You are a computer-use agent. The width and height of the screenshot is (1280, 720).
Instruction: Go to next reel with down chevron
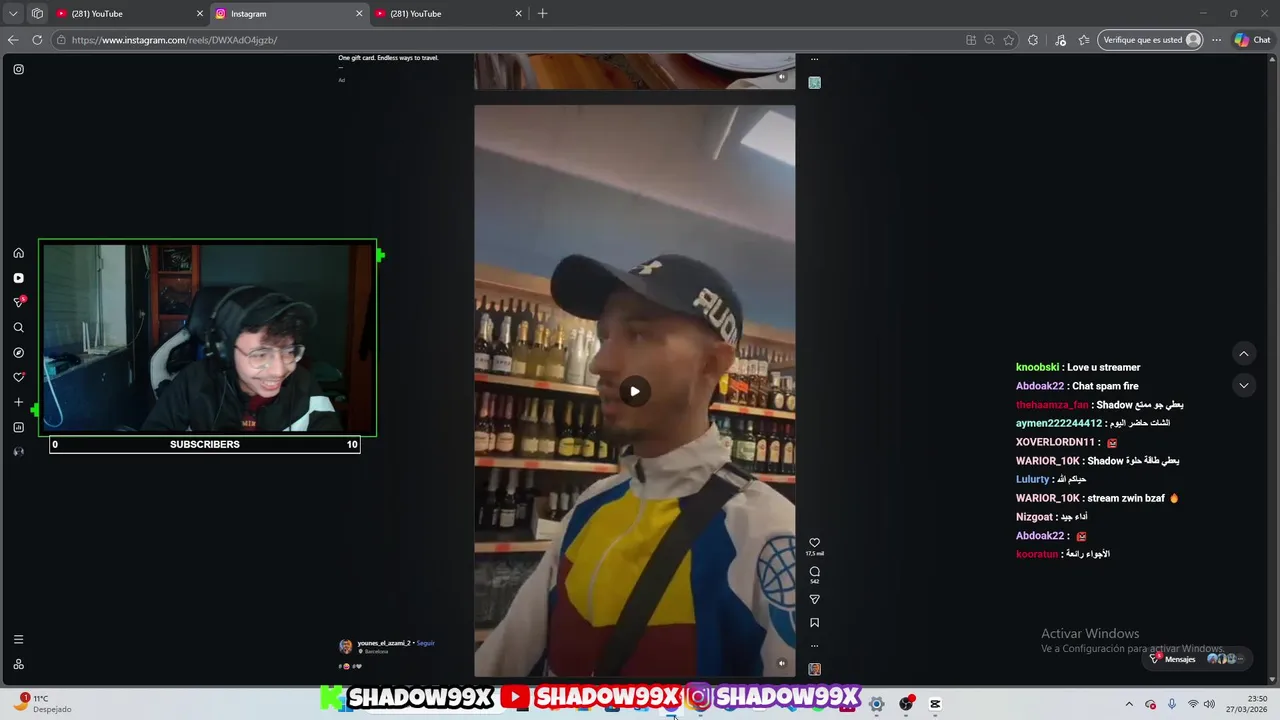point(1244,385)
